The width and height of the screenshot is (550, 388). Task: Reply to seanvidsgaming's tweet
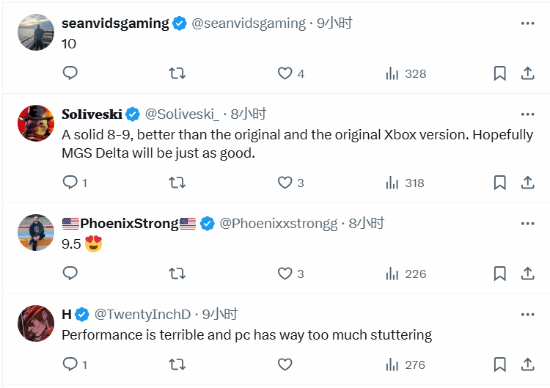click(x=70, y=73)
